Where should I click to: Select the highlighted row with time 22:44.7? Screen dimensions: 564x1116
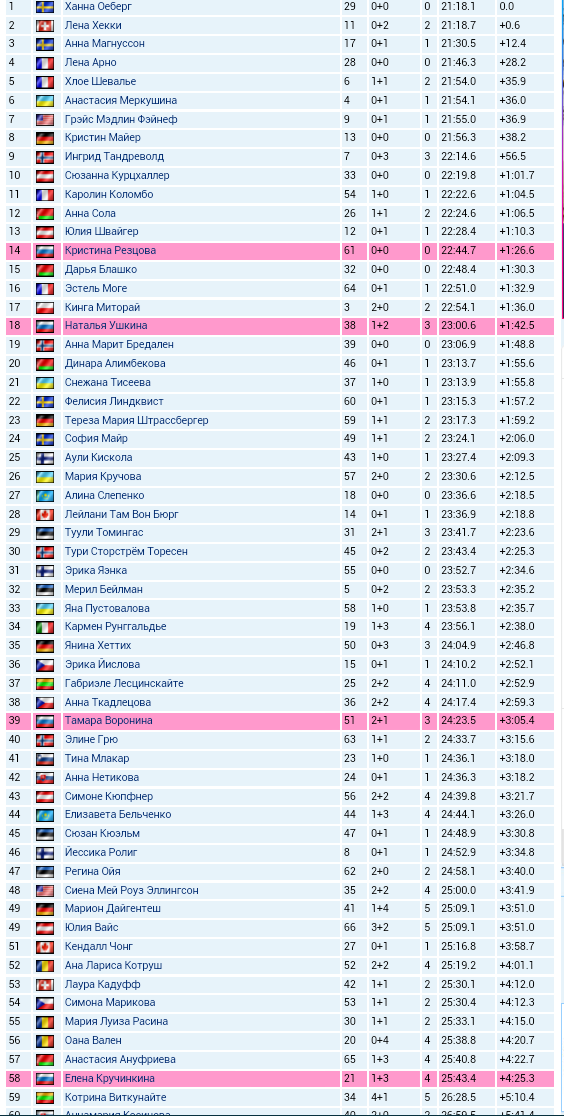(280, 251)
